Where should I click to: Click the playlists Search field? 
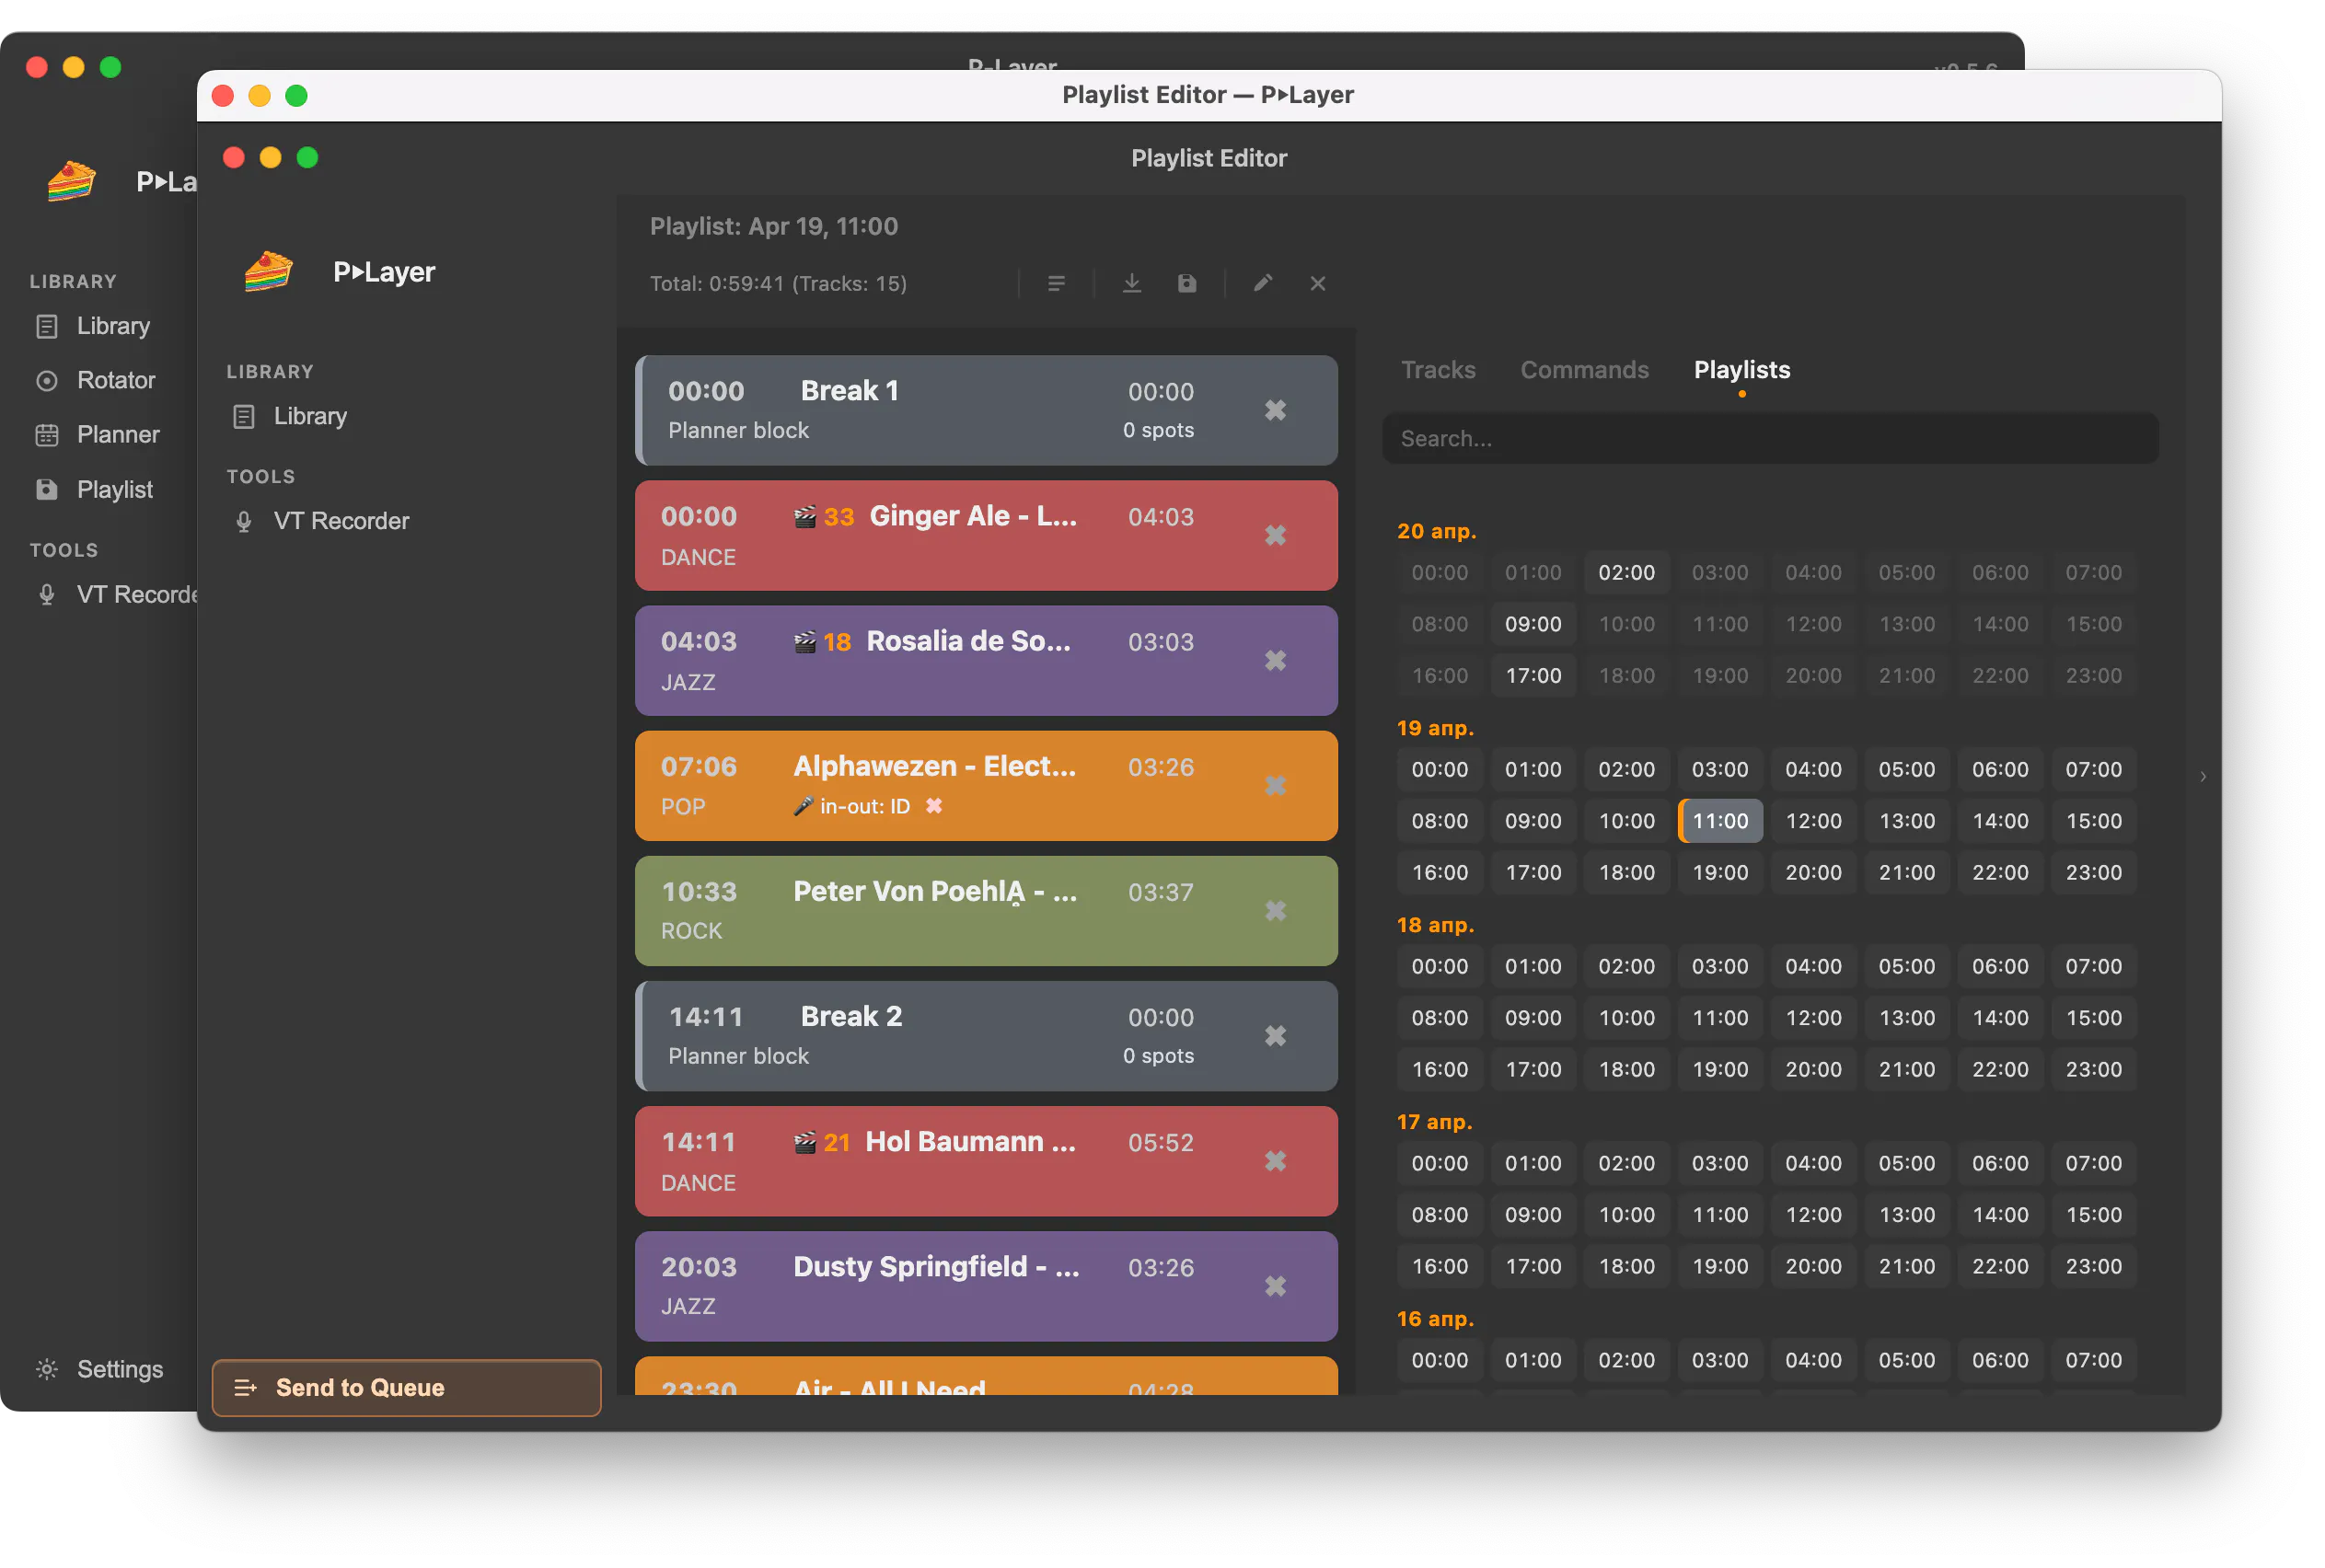1769,438
